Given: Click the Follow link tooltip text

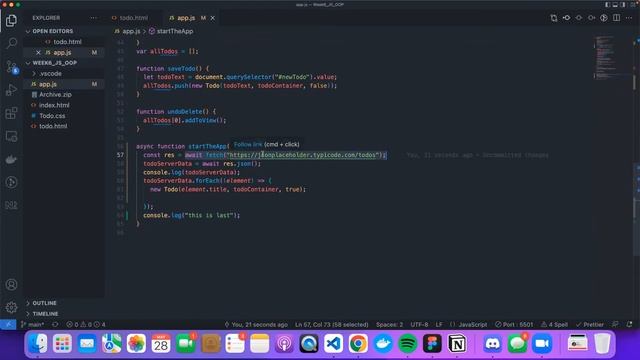Looking at the screenshot, I should (248, 144).
